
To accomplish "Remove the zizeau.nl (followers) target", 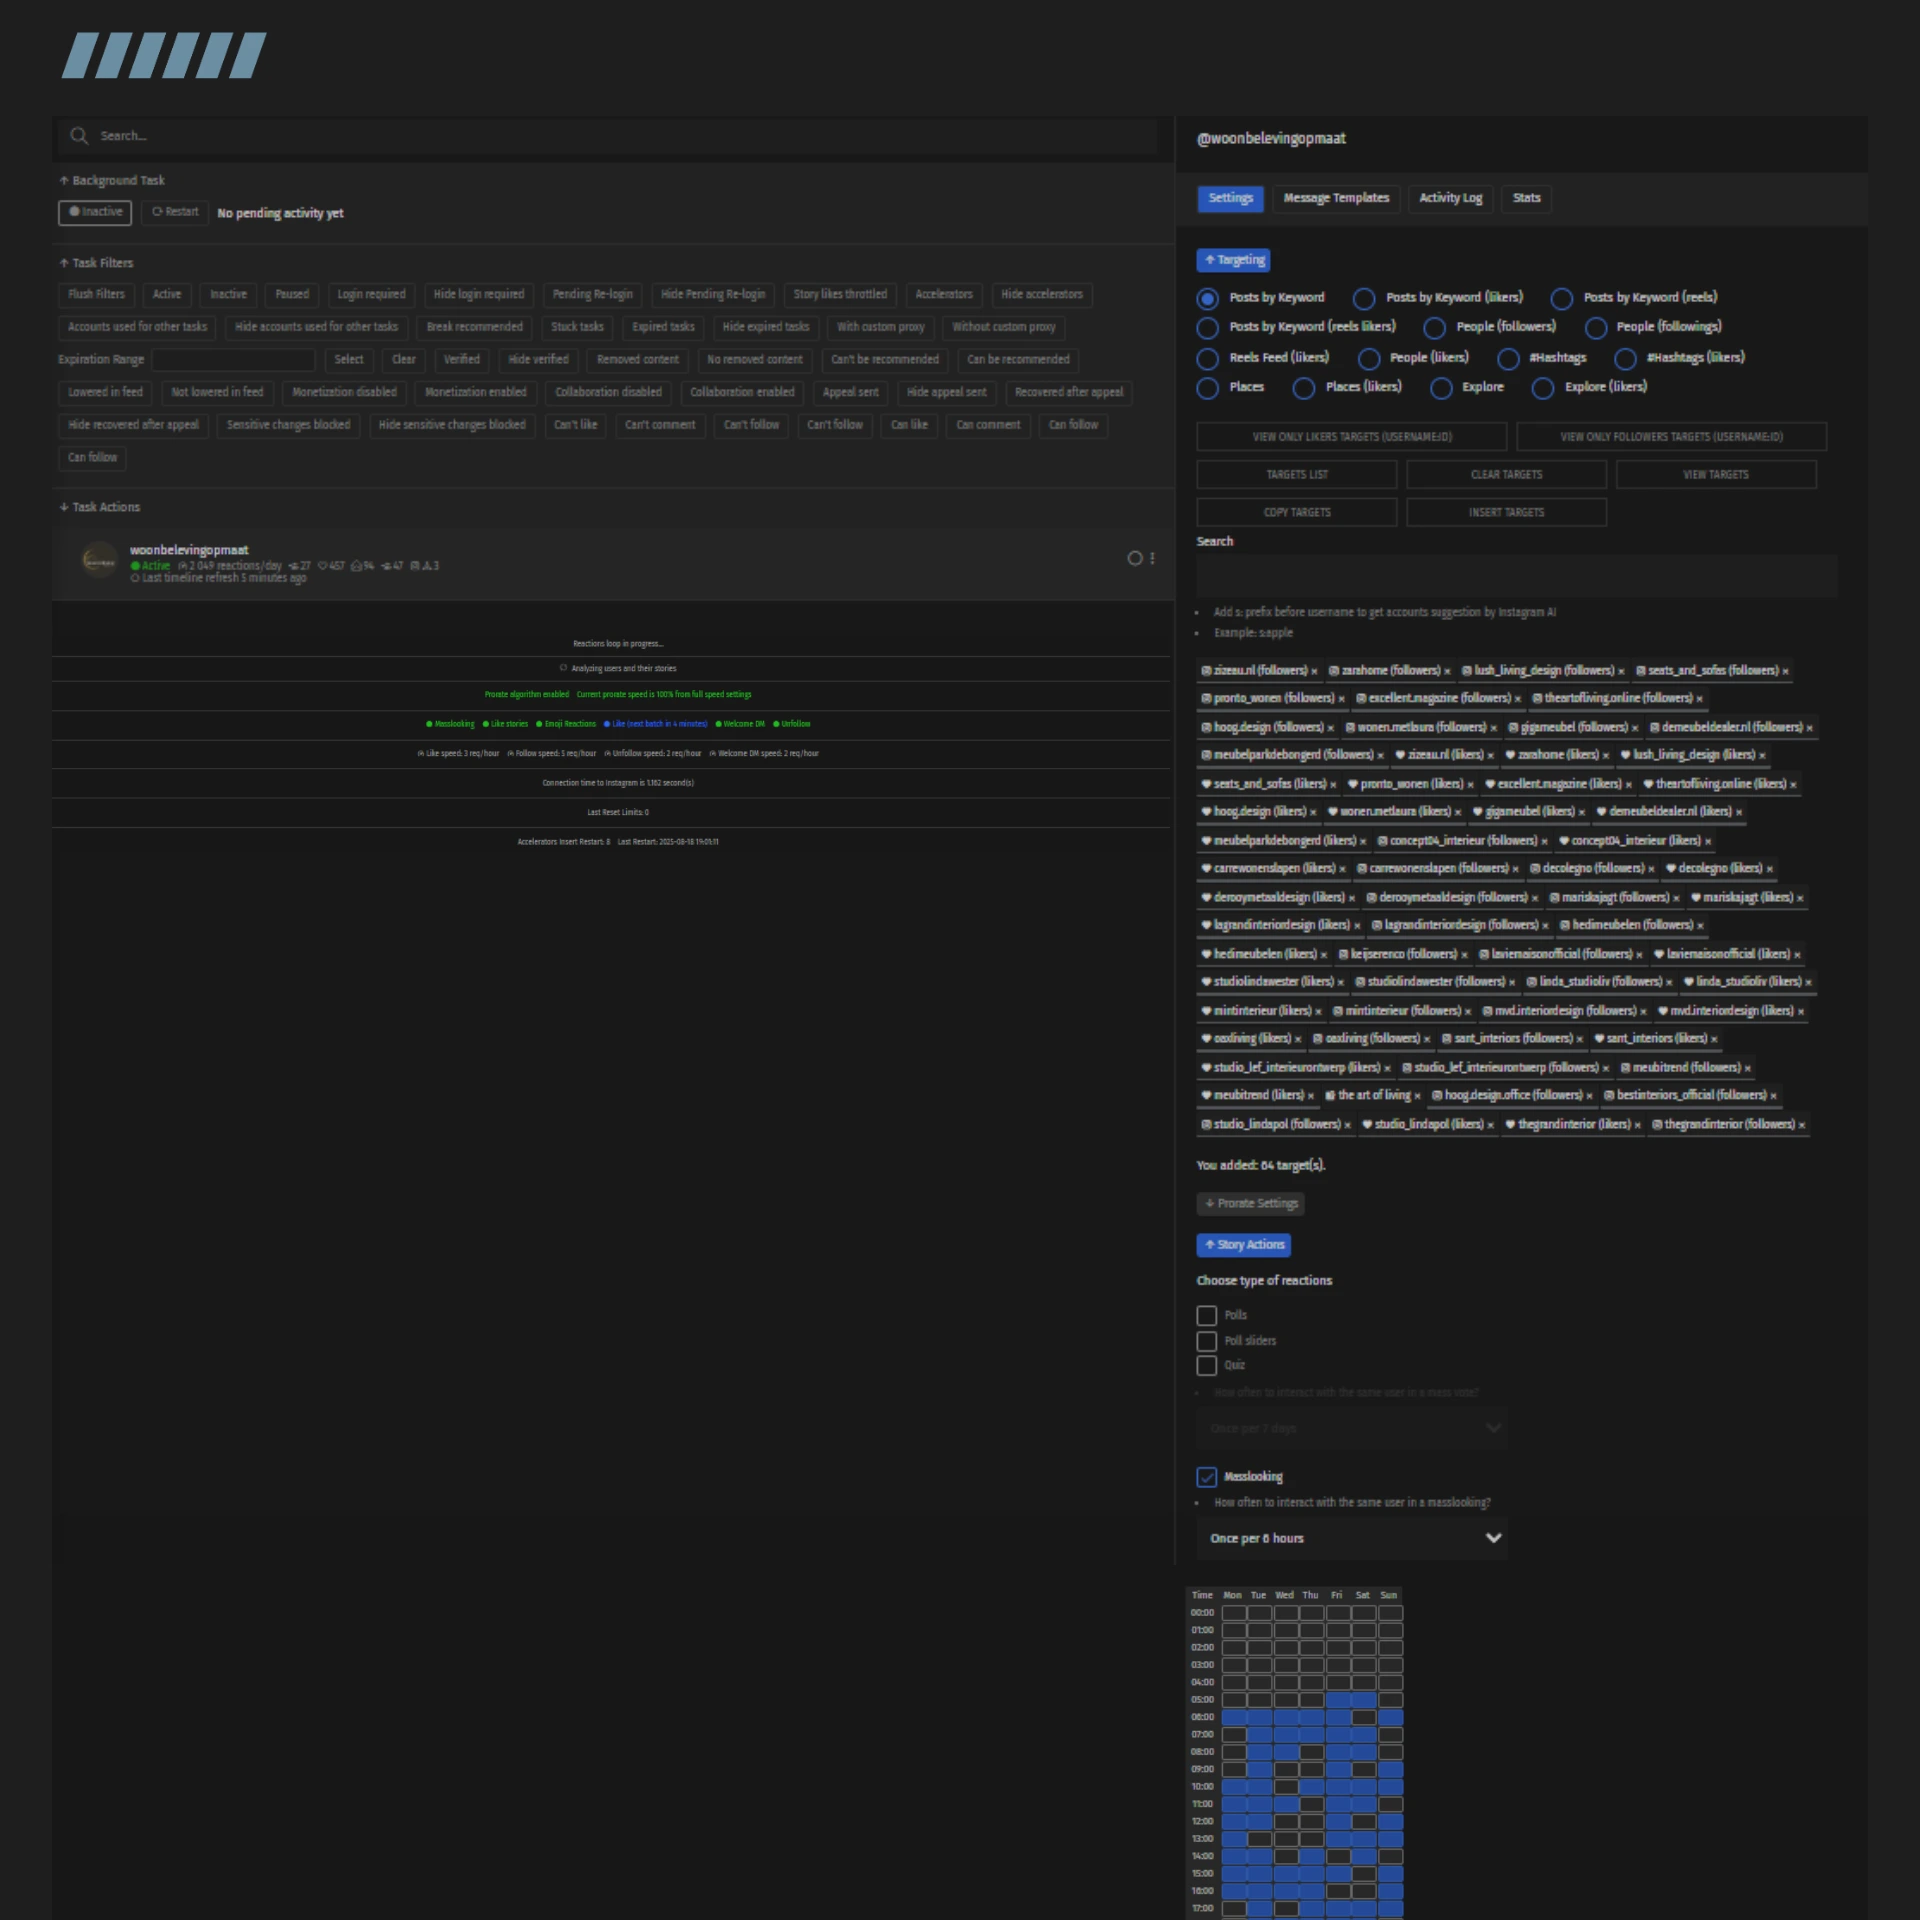I will (x=1314, y=672).
